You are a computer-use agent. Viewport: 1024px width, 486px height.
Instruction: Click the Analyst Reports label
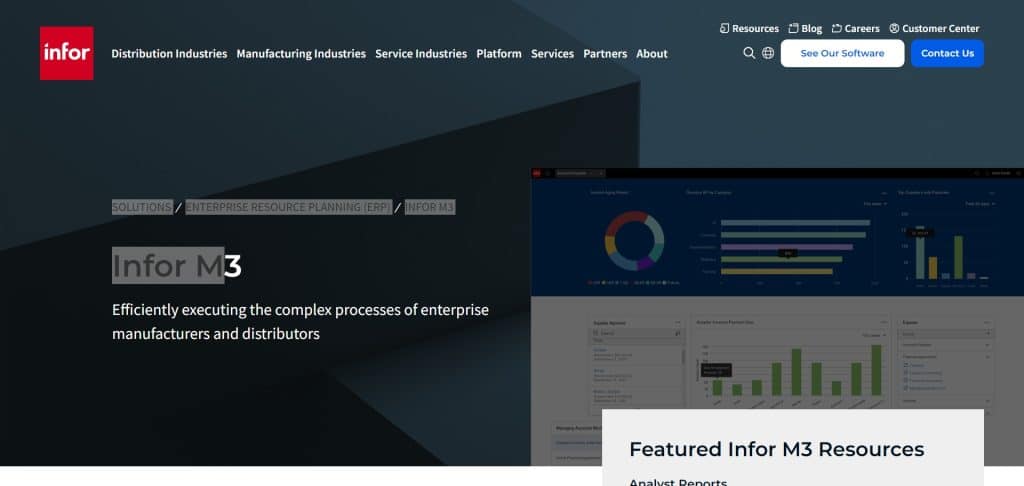tap(678, 483)
